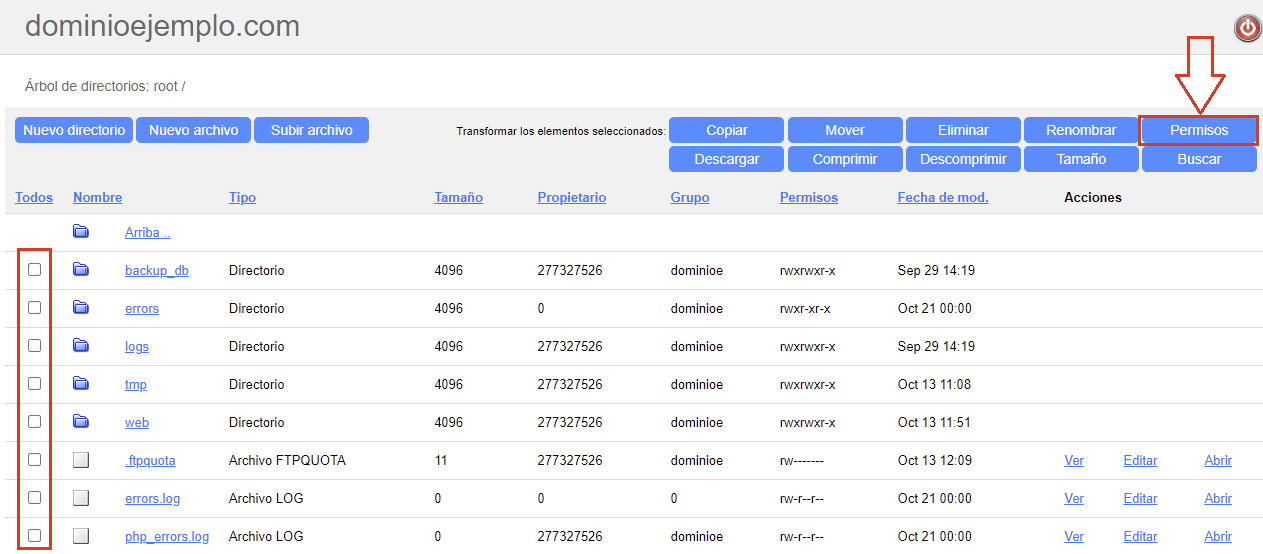Click the folder icon beside errors directory
Viewport: 1263px width, 554px height.
tap(81, 307)
